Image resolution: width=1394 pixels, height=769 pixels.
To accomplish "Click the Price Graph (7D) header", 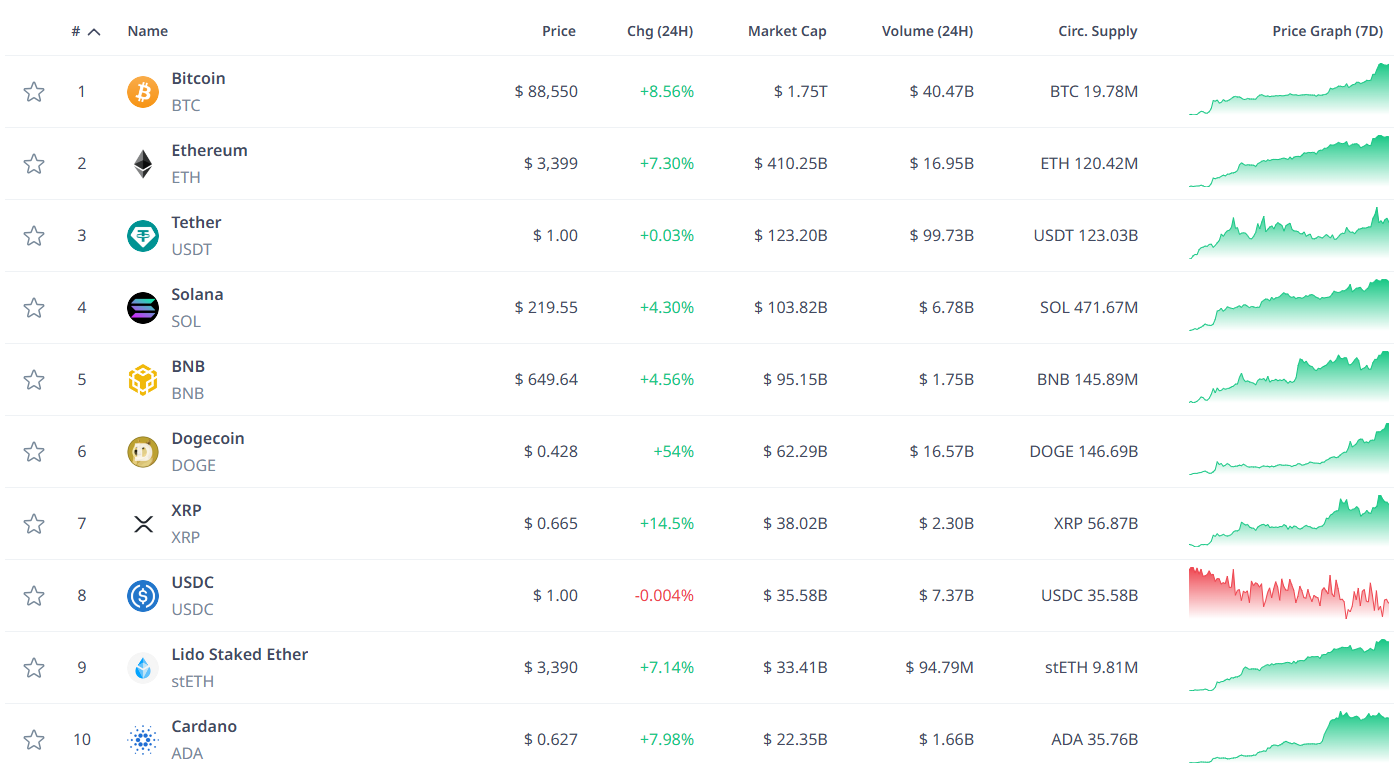I will coord(1327,31).
